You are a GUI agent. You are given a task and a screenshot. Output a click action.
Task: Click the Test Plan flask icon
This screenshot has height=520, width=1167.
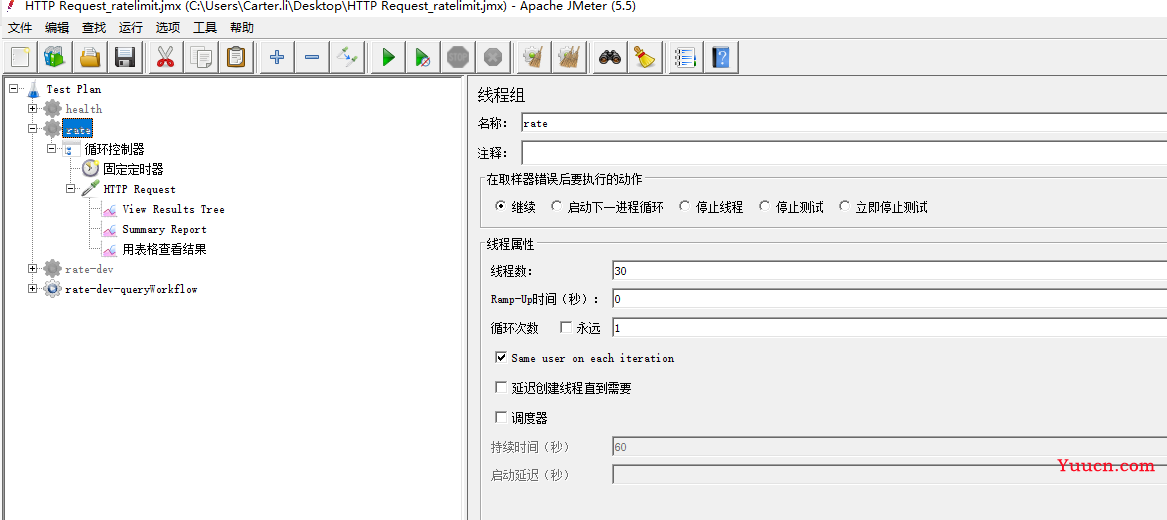pyautogui.click(x=33, y=89)
